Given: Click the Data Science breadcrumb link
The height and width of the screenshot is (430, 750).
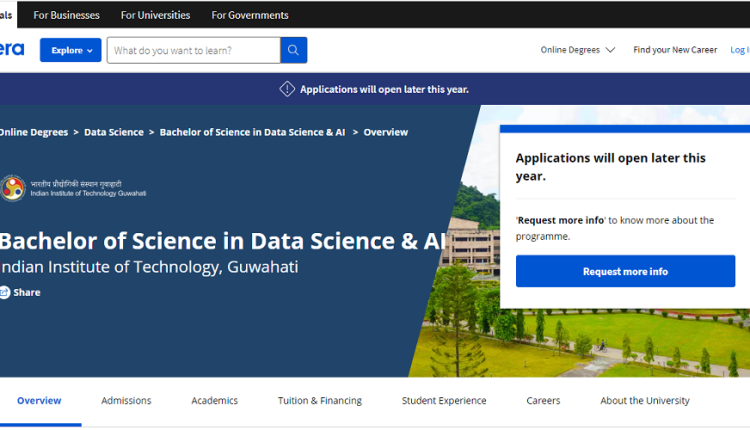Looking at the screenshot, I should pyautogui.click(x=114, y=132).
